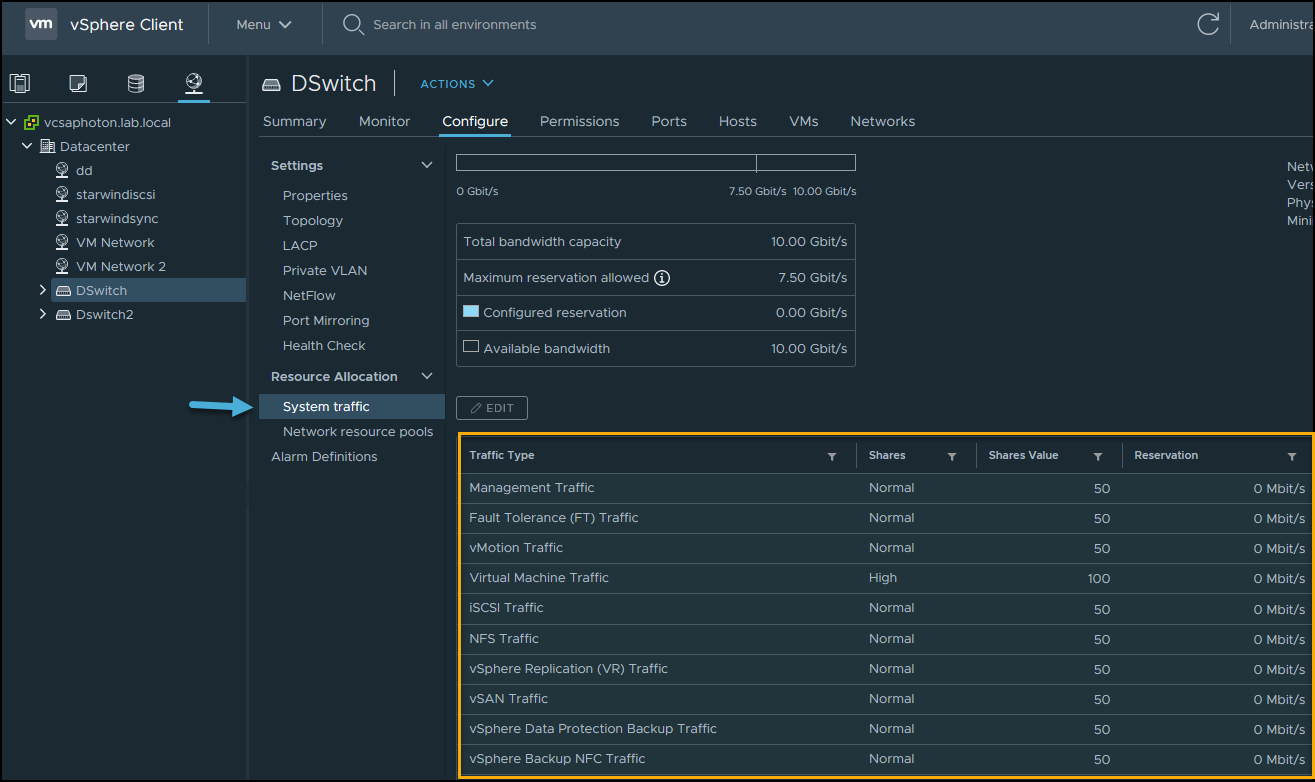Filter the Traffic Type column
Image resolution: width=1315 pixels, height=782 pixels.
click(832, 456)
